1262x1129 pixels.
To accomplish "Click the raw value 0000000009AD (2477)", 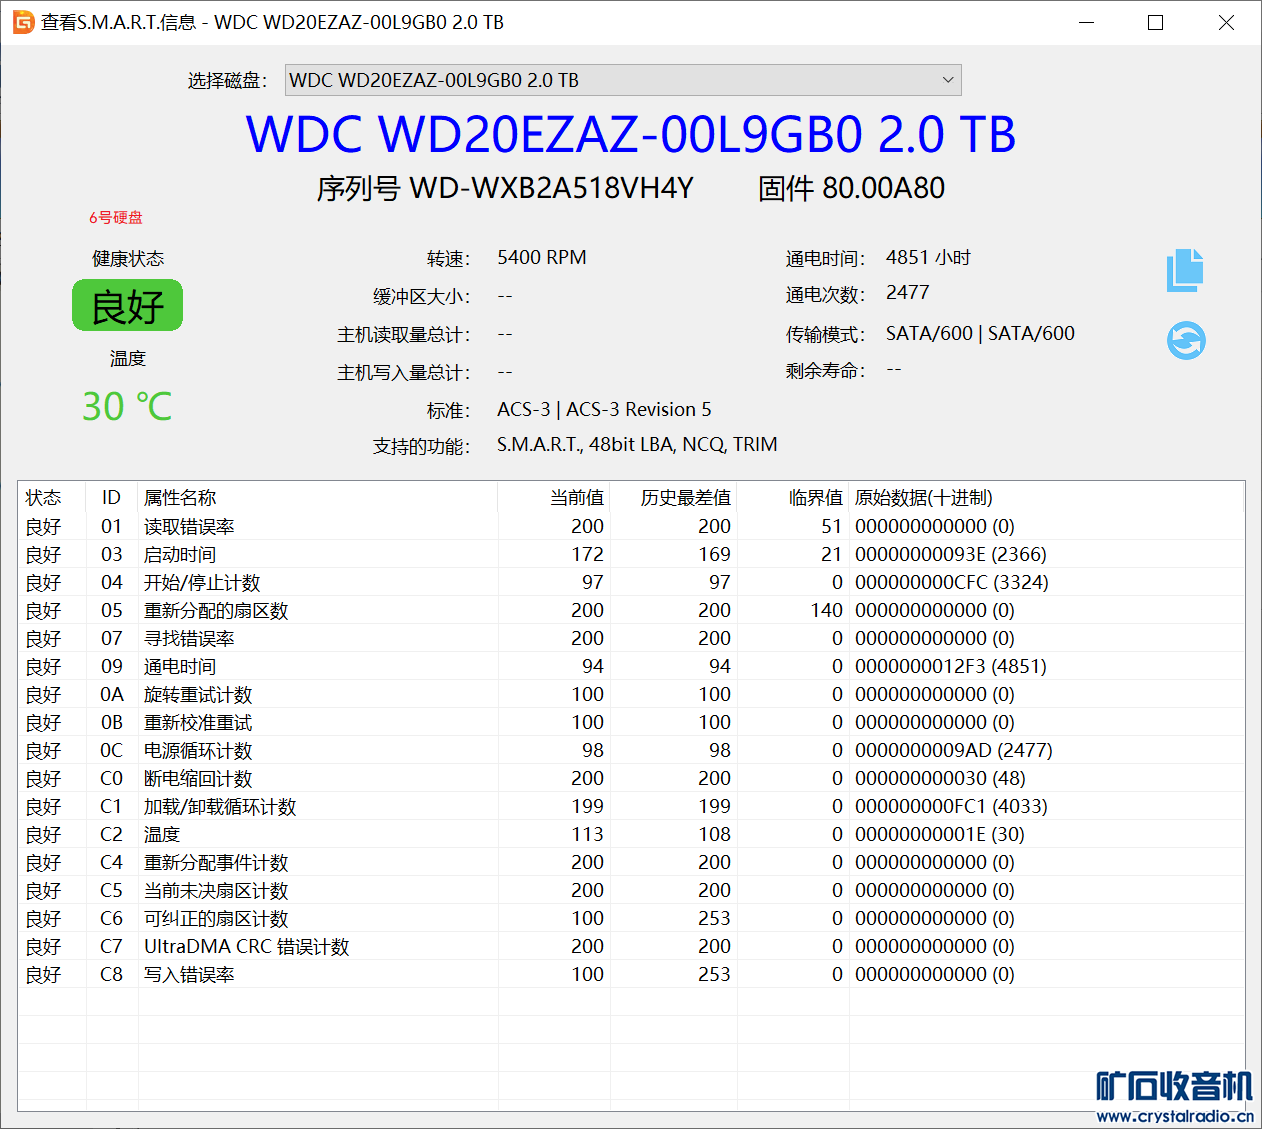I will coord(954,750).
